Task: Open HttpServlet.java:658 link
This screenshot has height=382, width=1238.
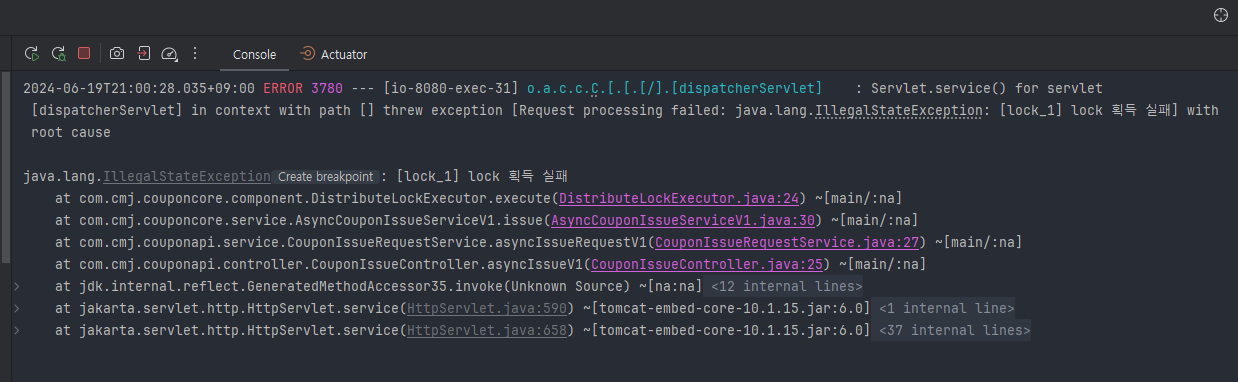Action: click(x=486, y=330)
